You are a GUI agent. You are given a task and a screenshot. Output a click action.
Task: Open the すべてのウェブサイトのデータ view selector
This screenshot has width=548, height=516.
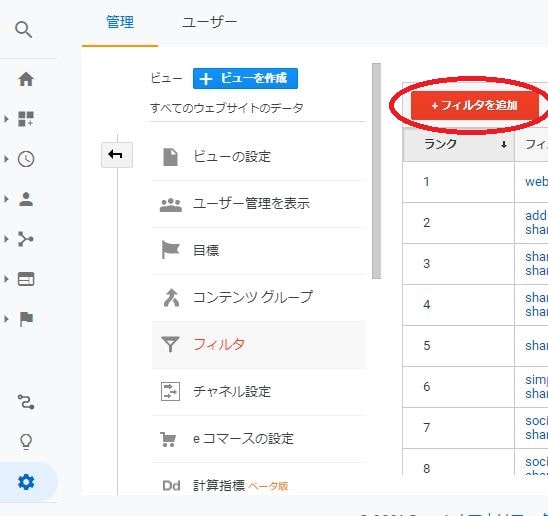point(226,108)
